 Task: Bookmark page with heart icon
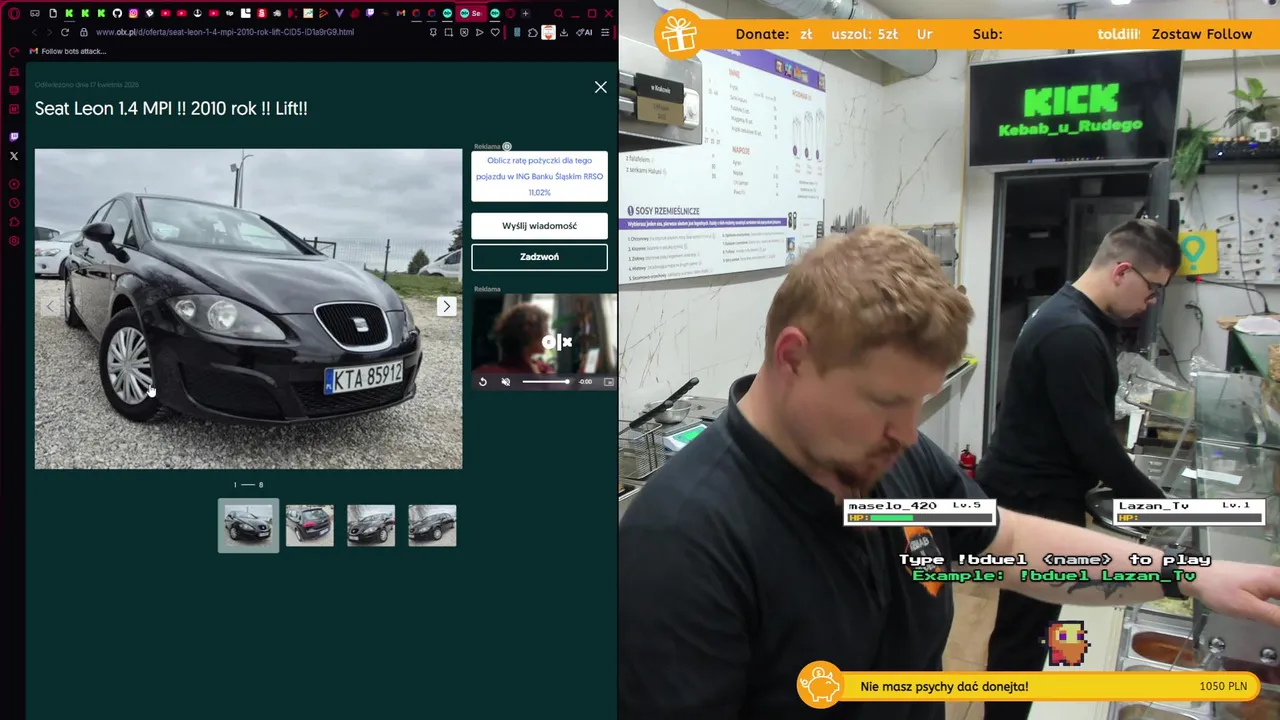click(x=495, y=32)
